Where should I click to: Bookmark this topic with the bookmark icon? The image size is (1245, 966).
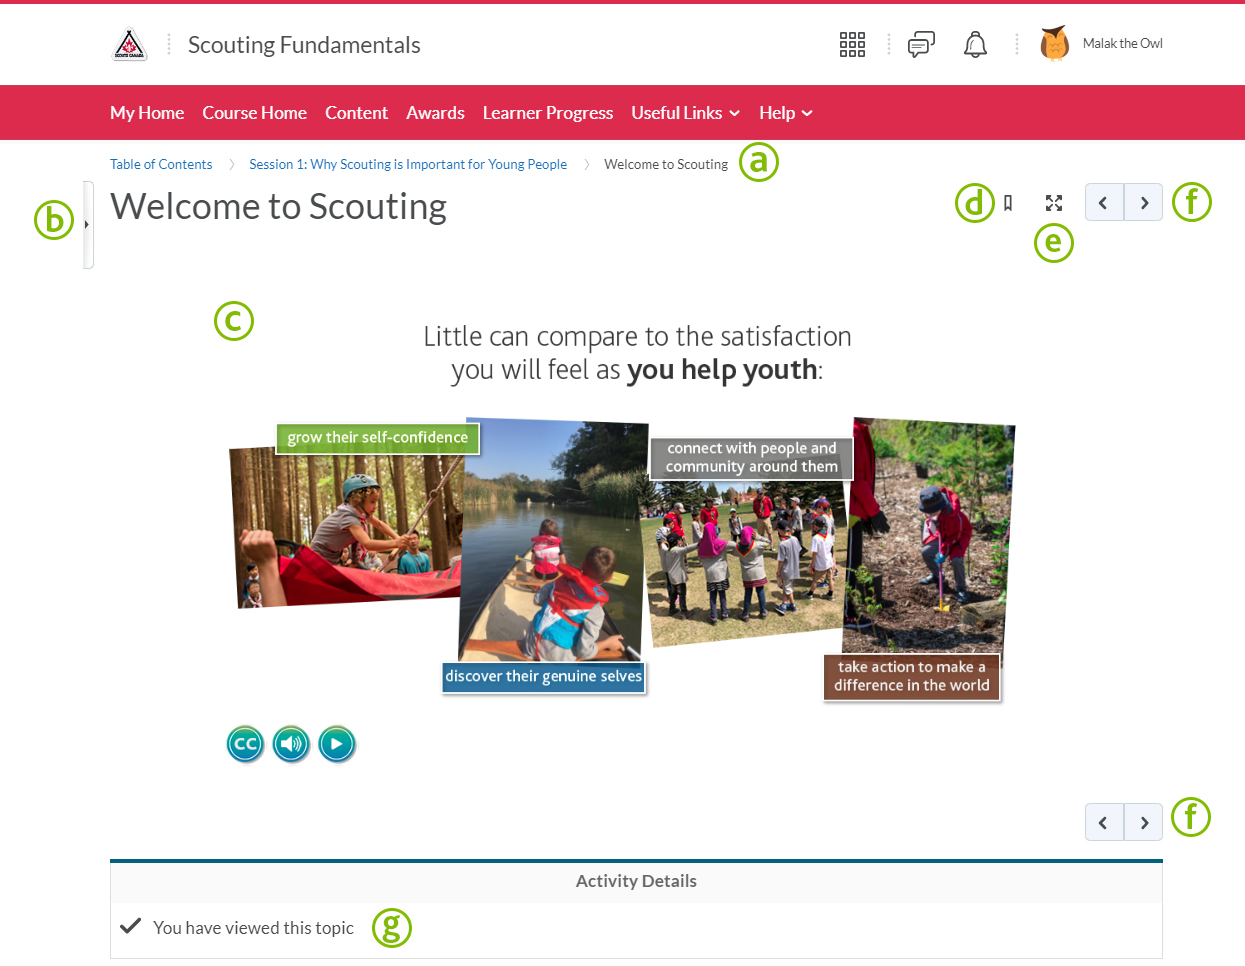1008,203
